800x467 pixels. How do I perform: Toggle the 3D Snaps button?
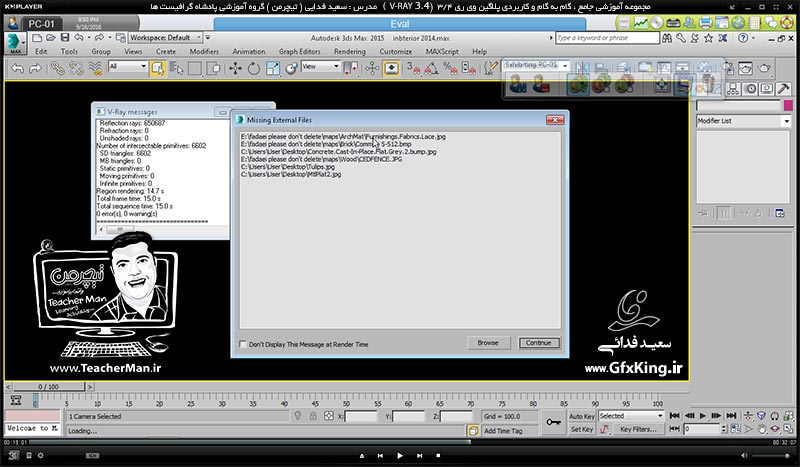coord(413,68)
